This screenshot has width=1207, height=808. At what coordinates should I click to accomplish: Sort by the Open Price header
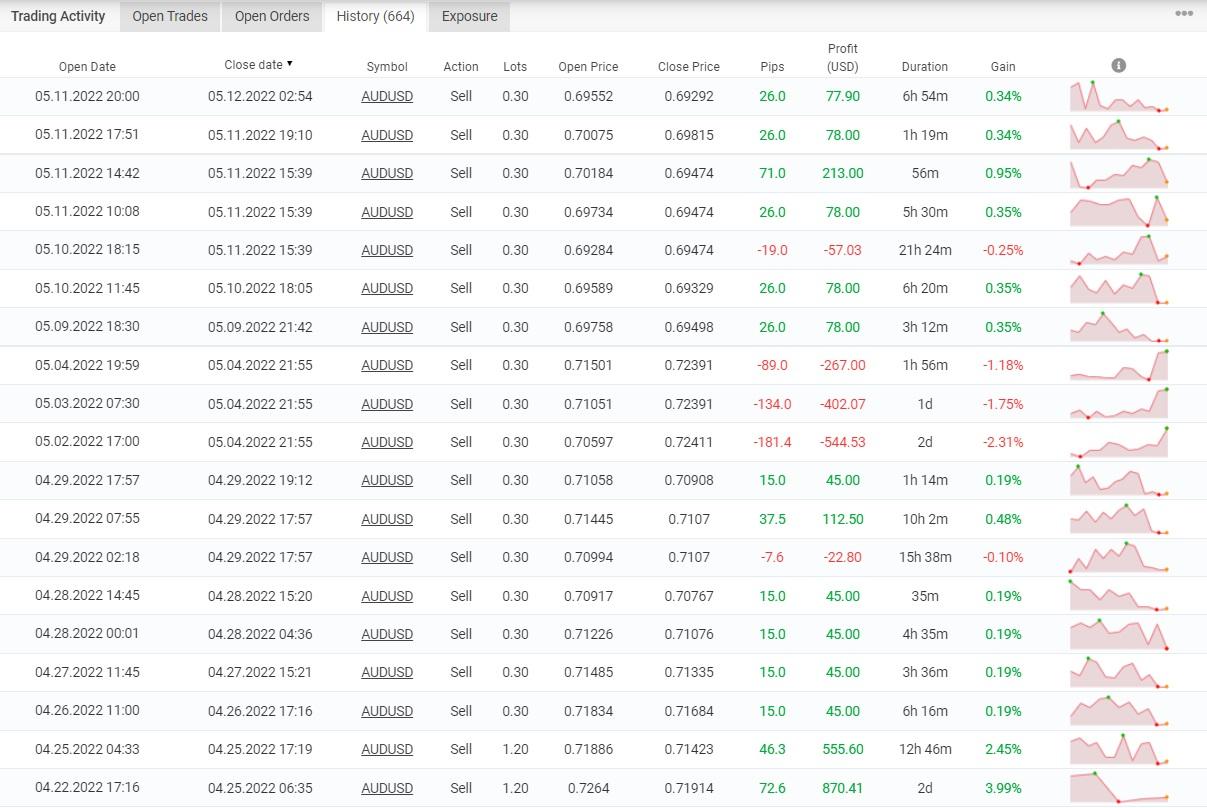[588, 67]
